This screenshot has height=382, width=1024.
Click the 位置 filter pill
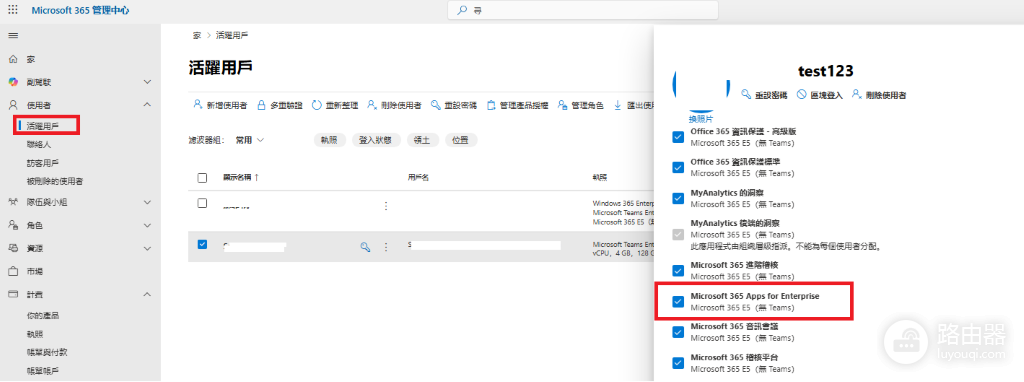pyautogui.click(x=461, y=140)
